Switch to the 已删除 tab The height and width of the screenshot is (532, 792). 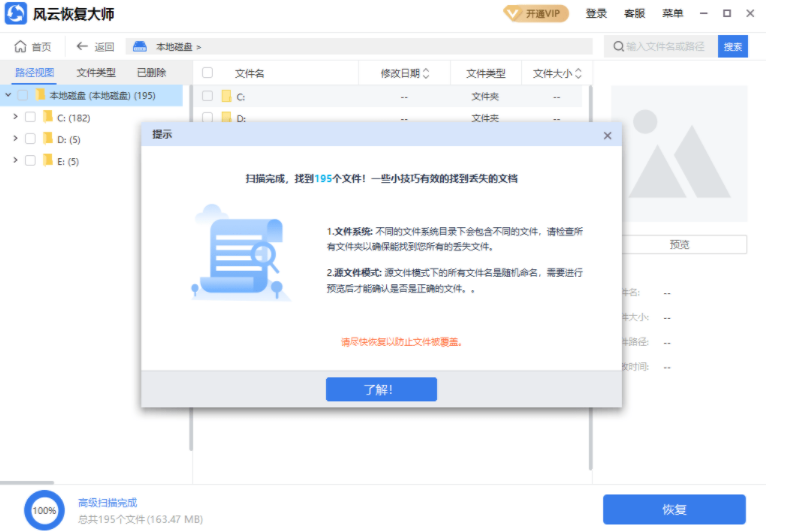(152, 73)
